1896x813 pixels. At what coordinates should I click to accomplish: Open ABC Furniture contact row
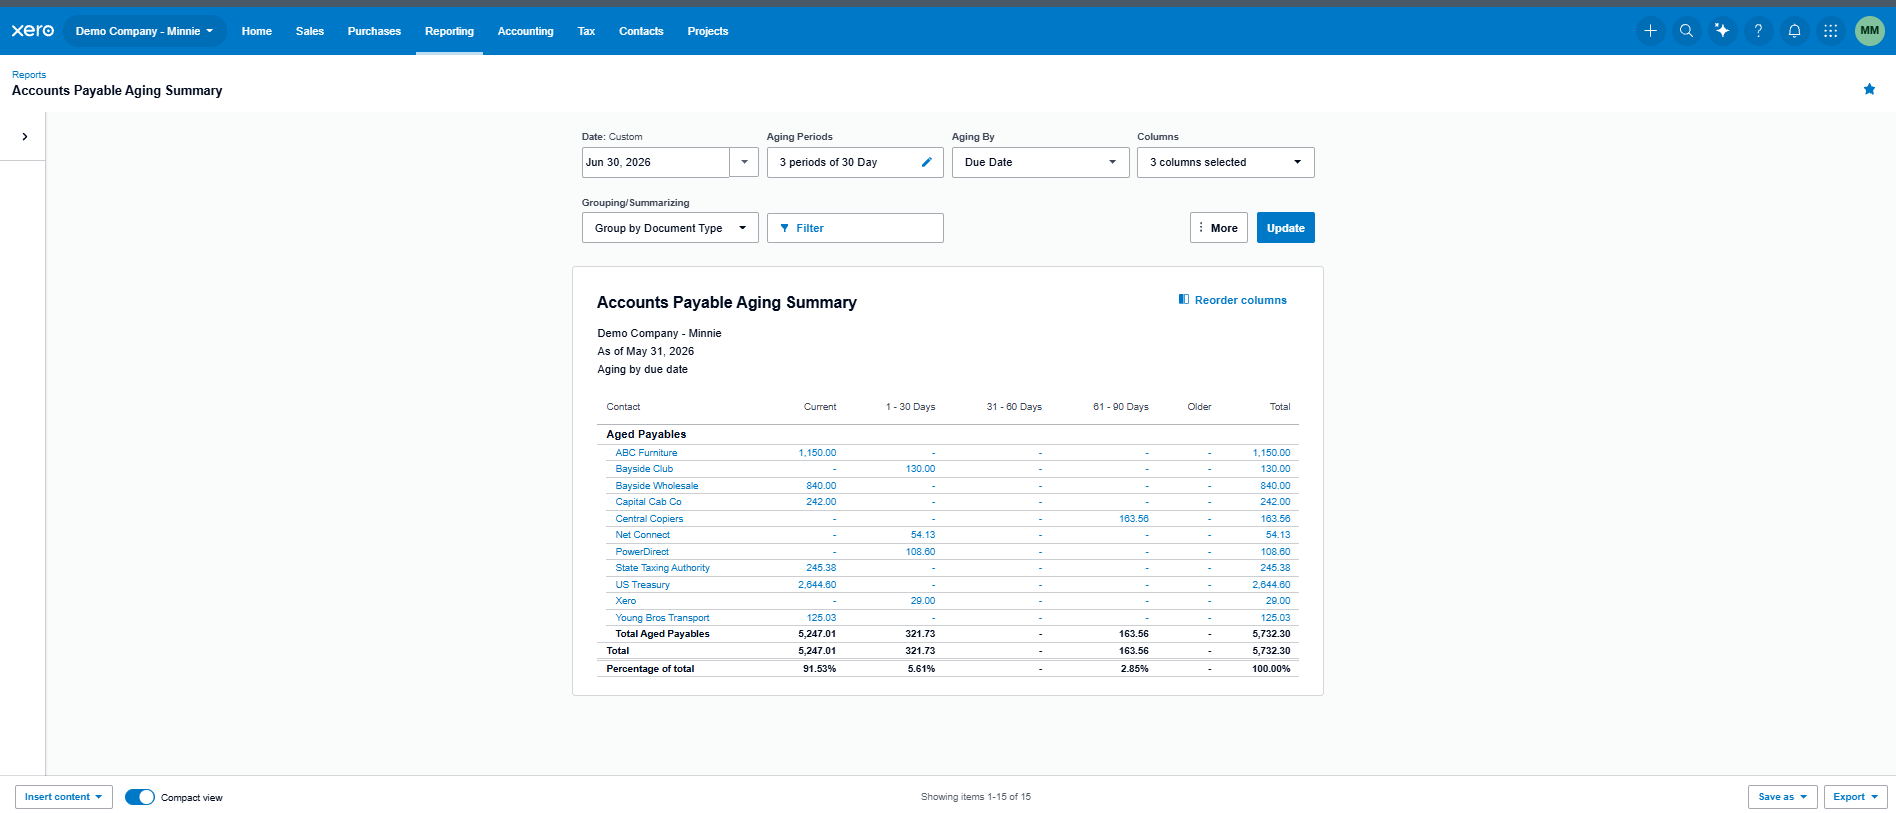pos(646,453)
